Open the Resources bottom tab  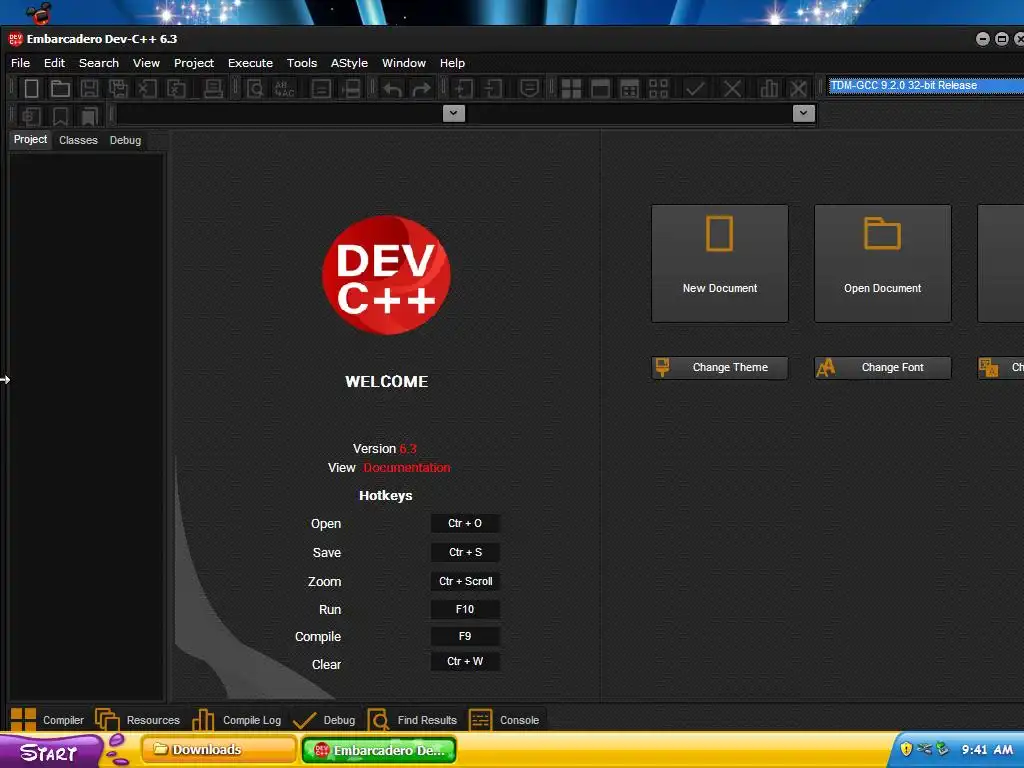click(x=138, y=720)
